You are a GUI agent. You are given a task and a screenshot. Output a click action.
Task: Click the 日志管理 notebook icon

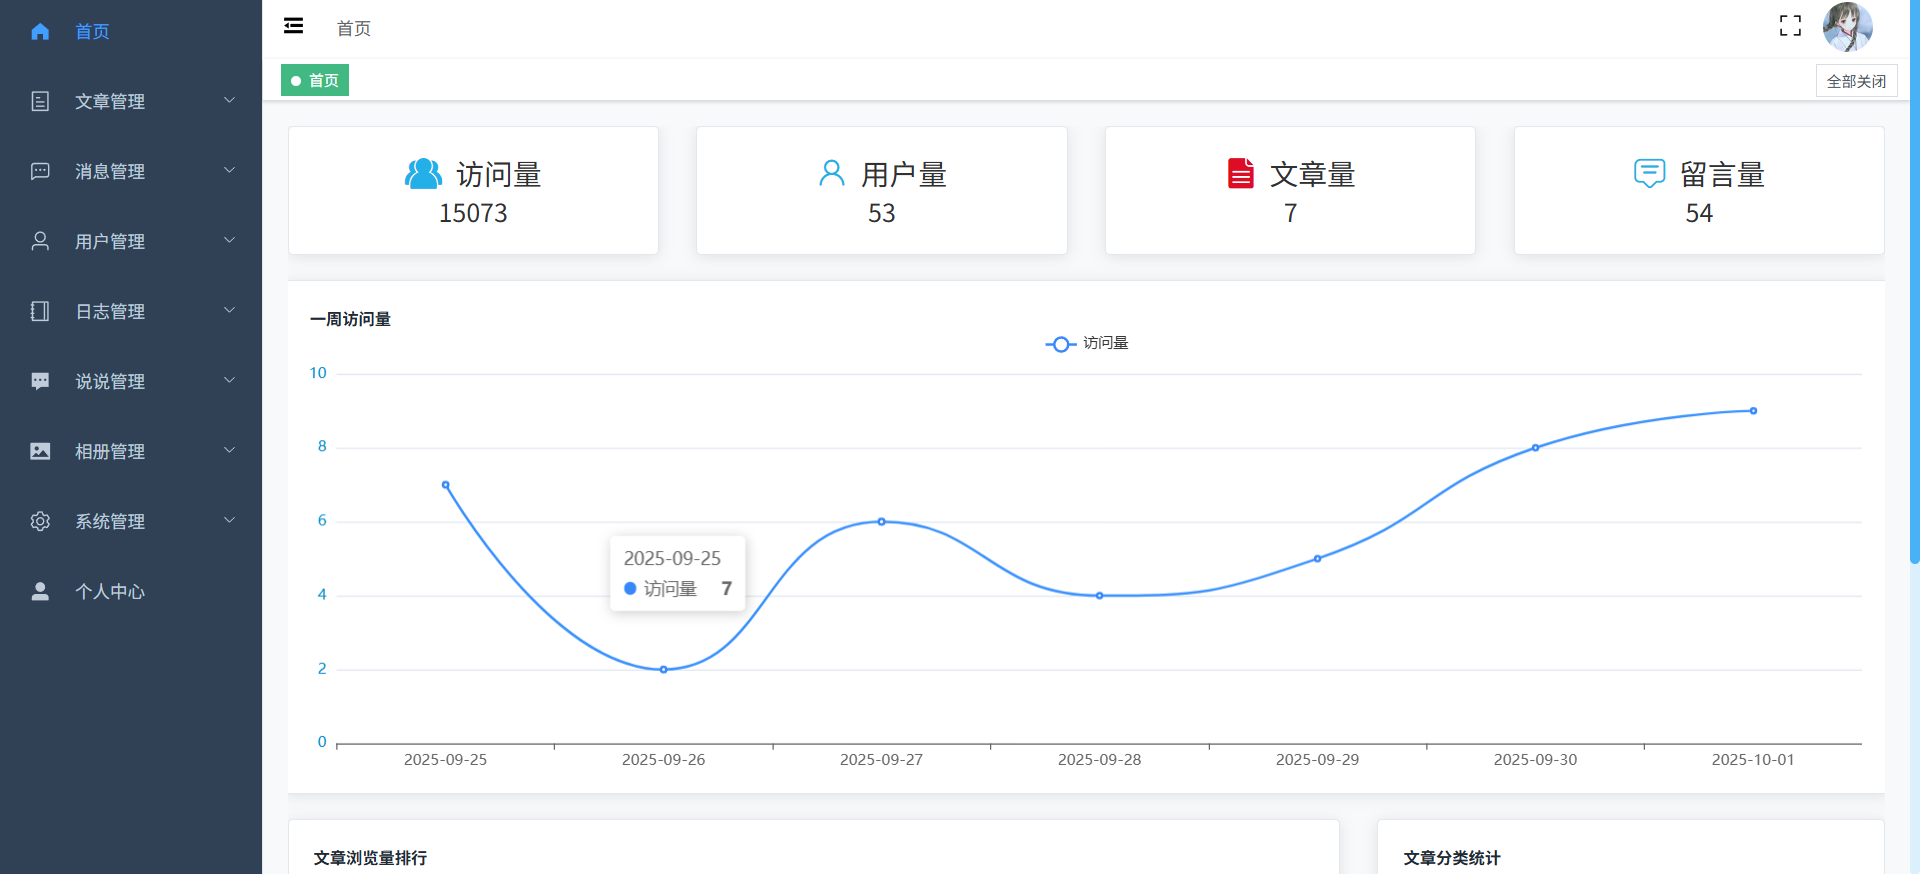40,311
